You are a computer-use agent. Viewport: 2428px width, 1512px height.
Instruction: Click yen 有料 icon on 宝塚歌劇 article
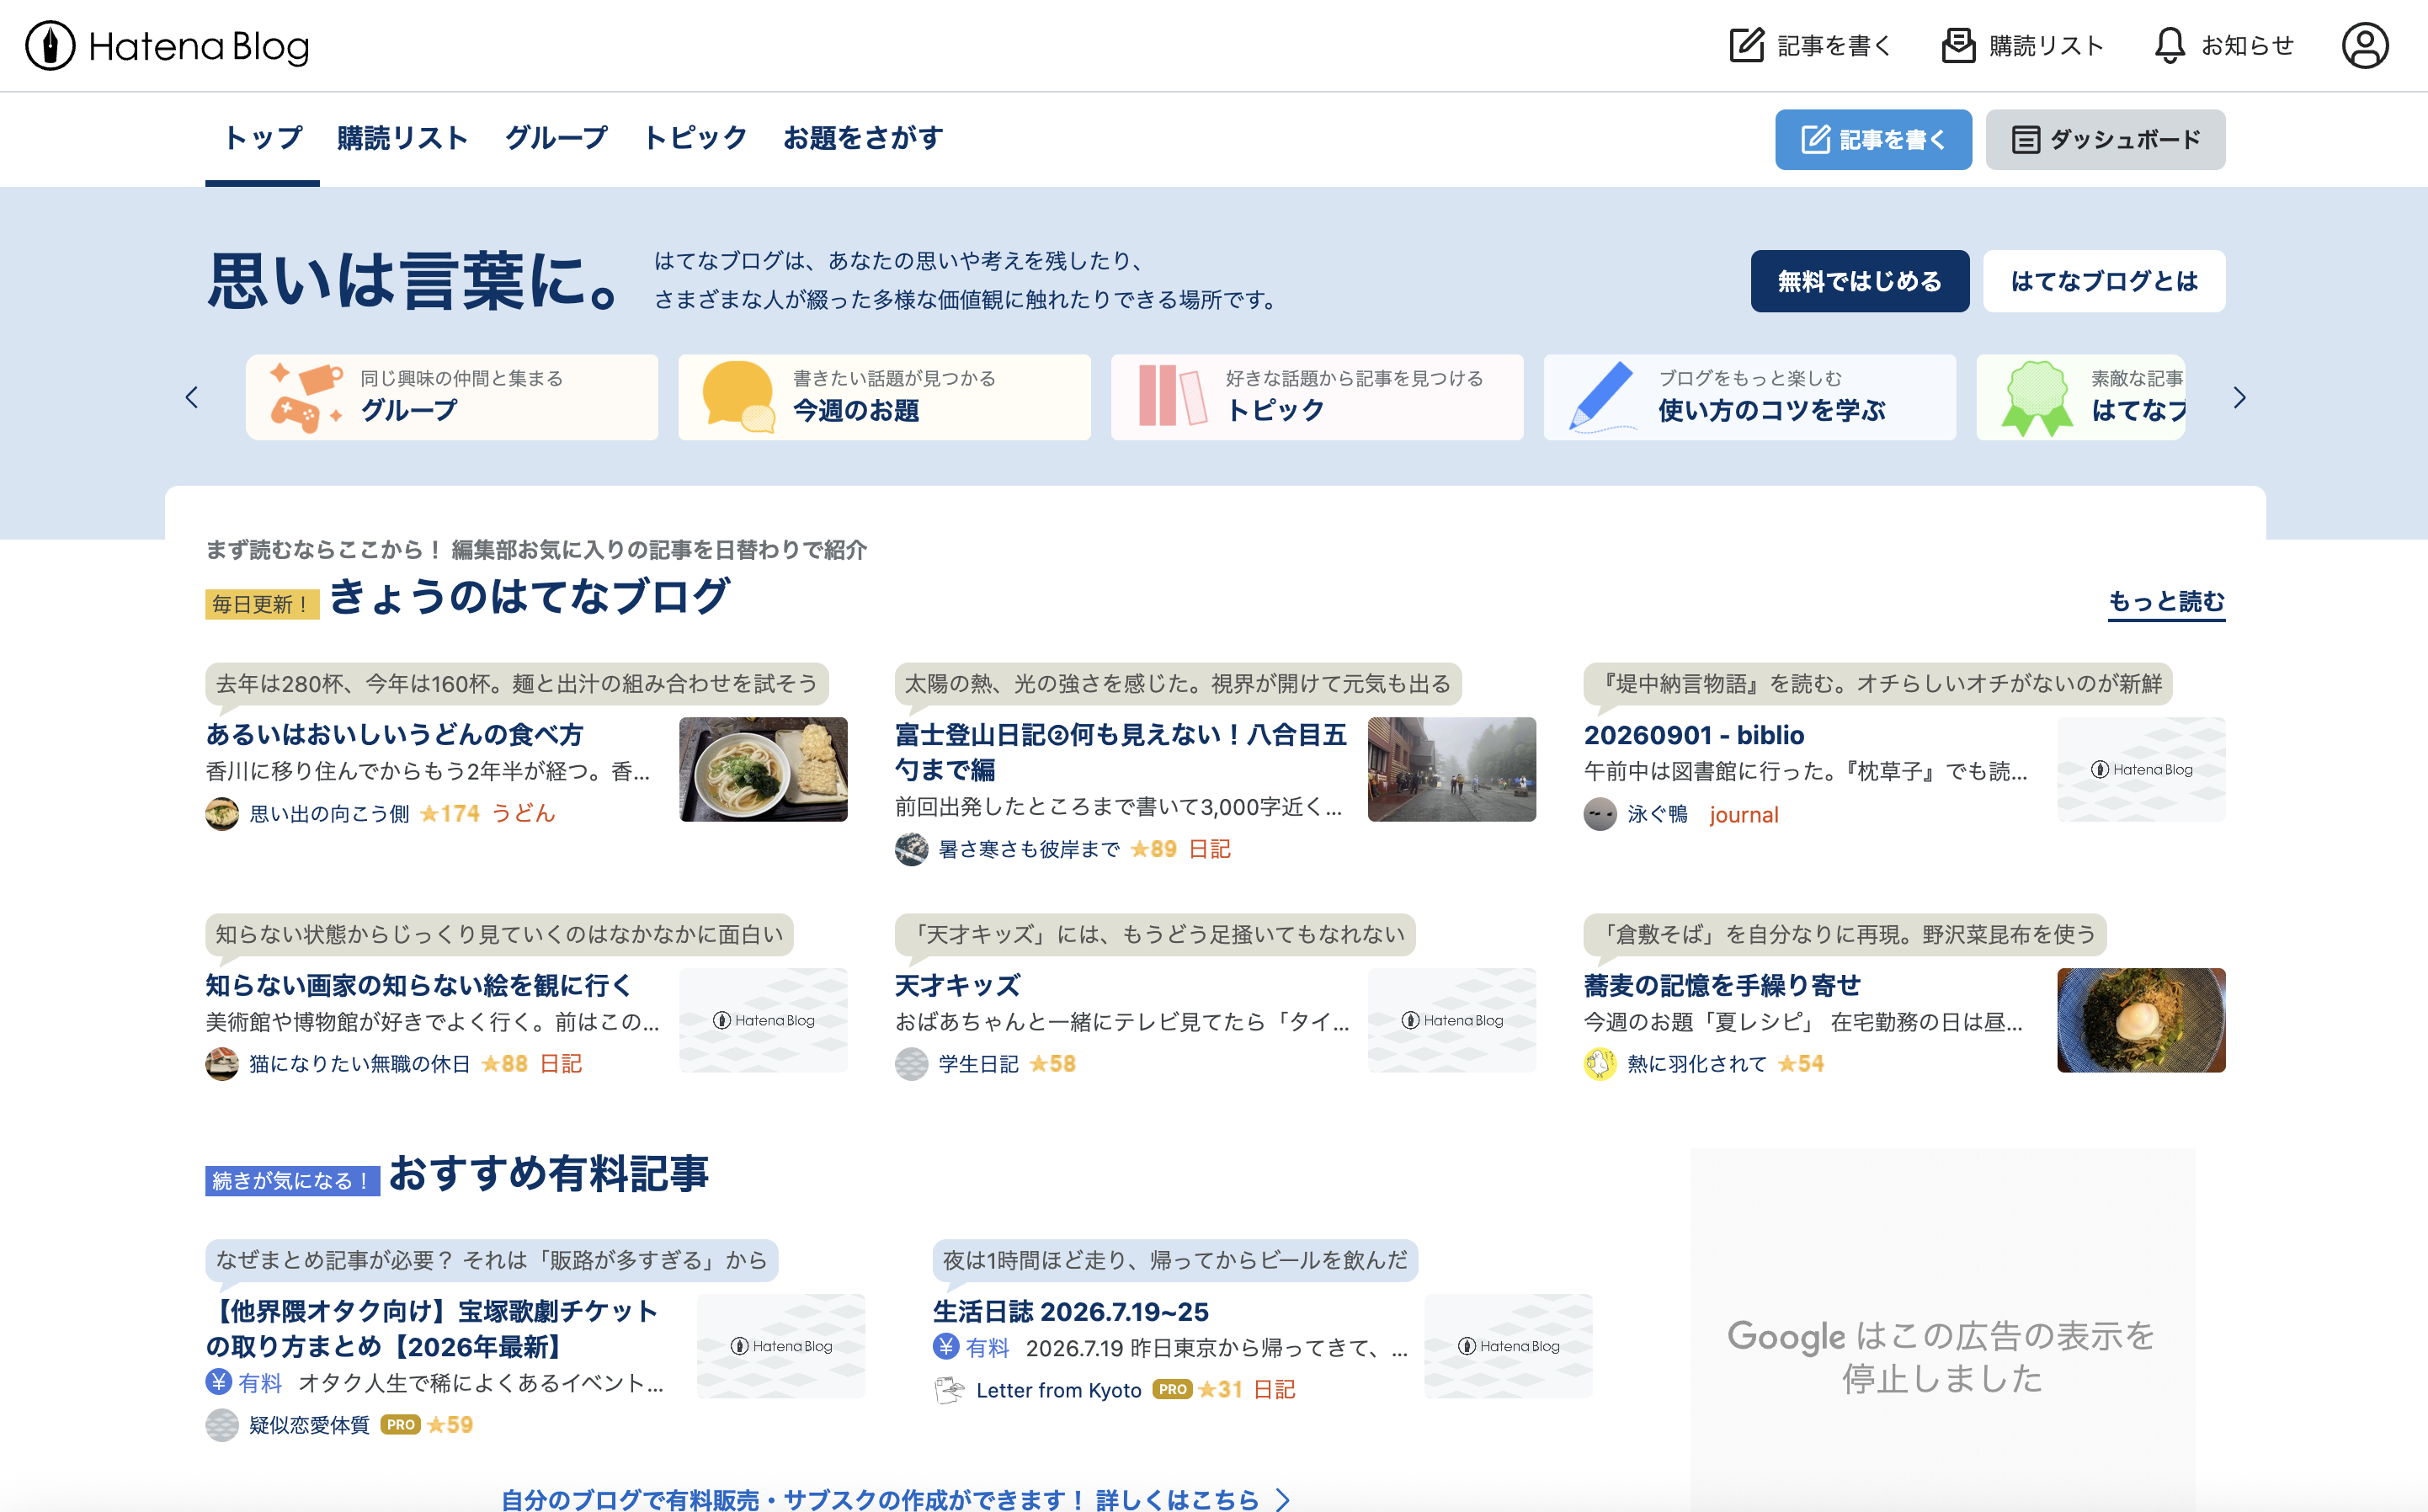point(219,1382)
